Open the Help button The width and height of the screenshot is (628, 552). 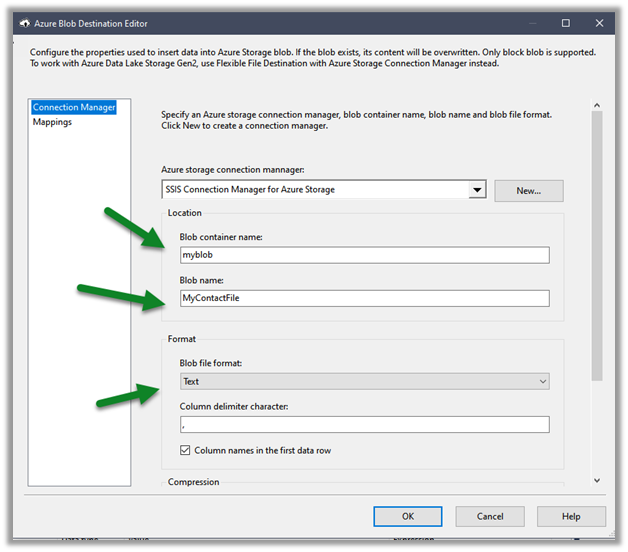pyautogui.click(x=571, y=517)
